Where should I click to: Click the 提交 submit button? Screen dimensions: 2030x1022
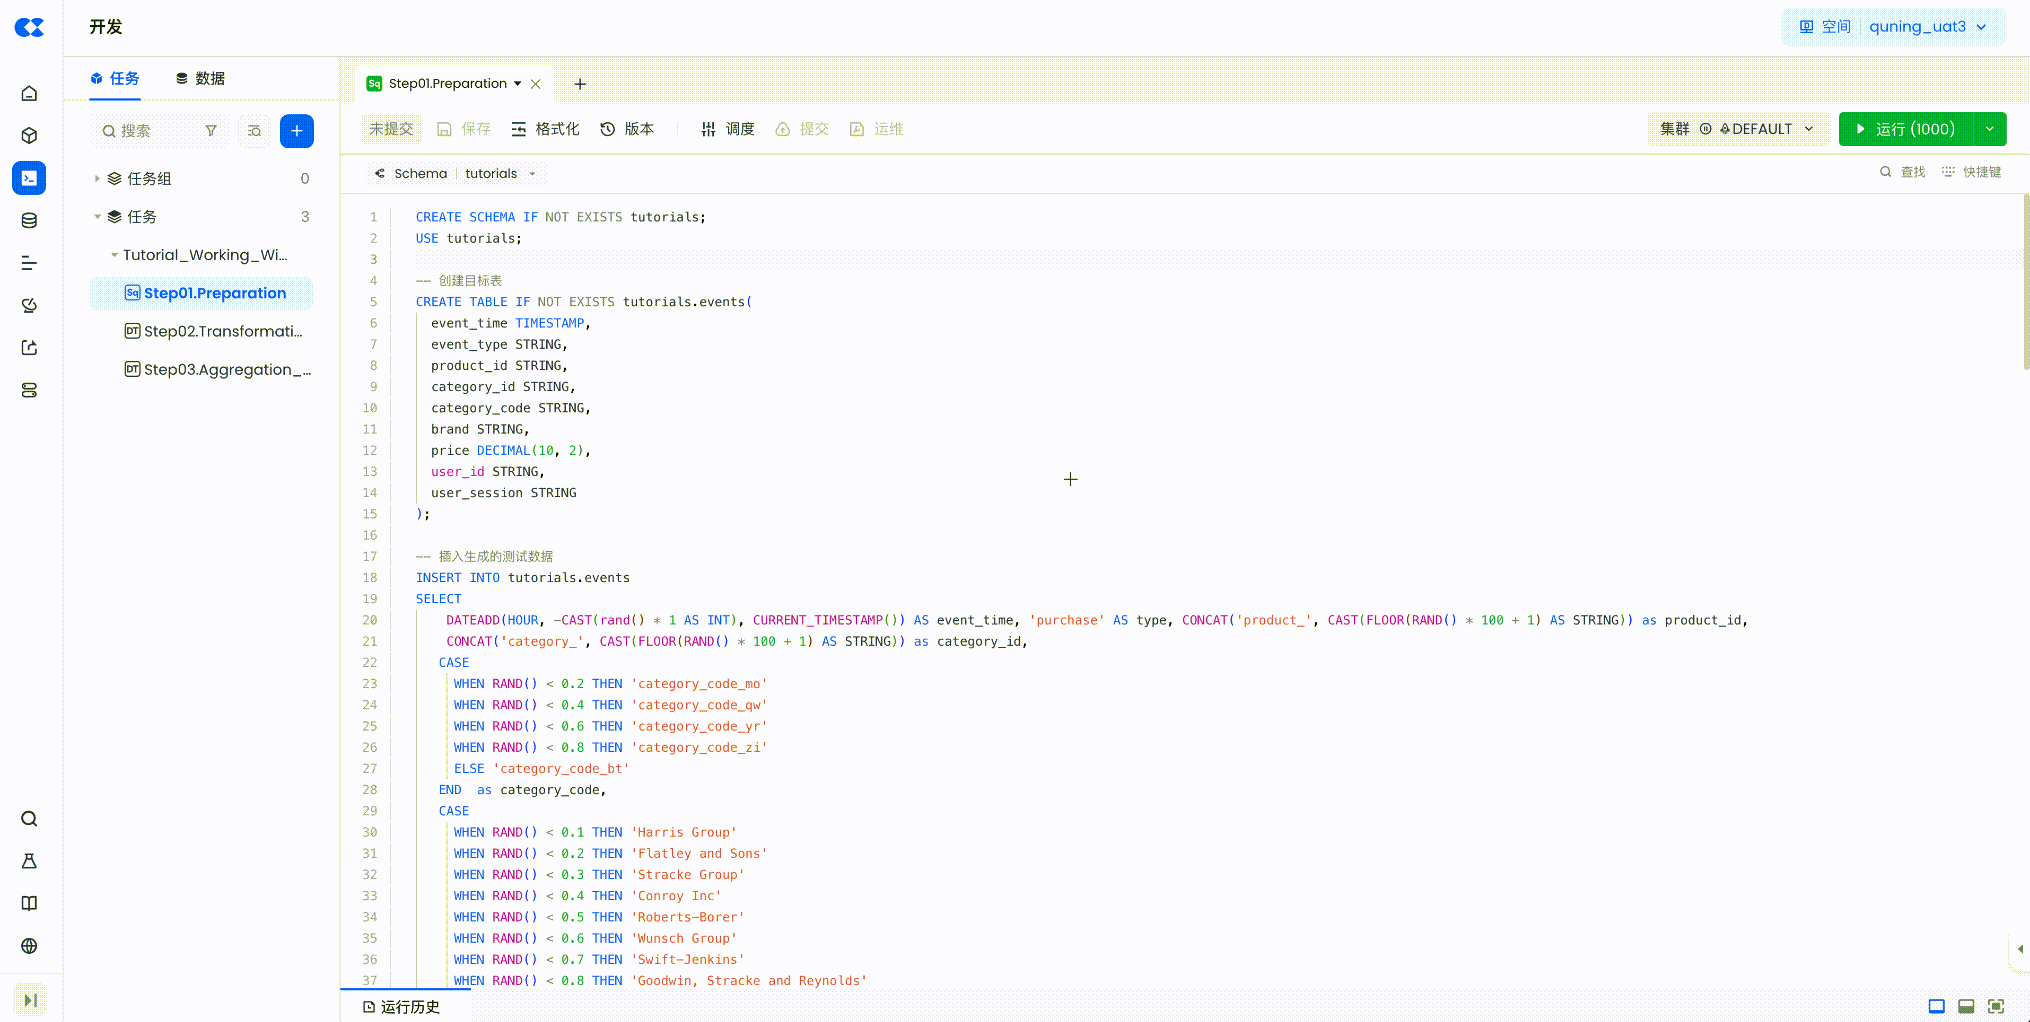[802, 129]
